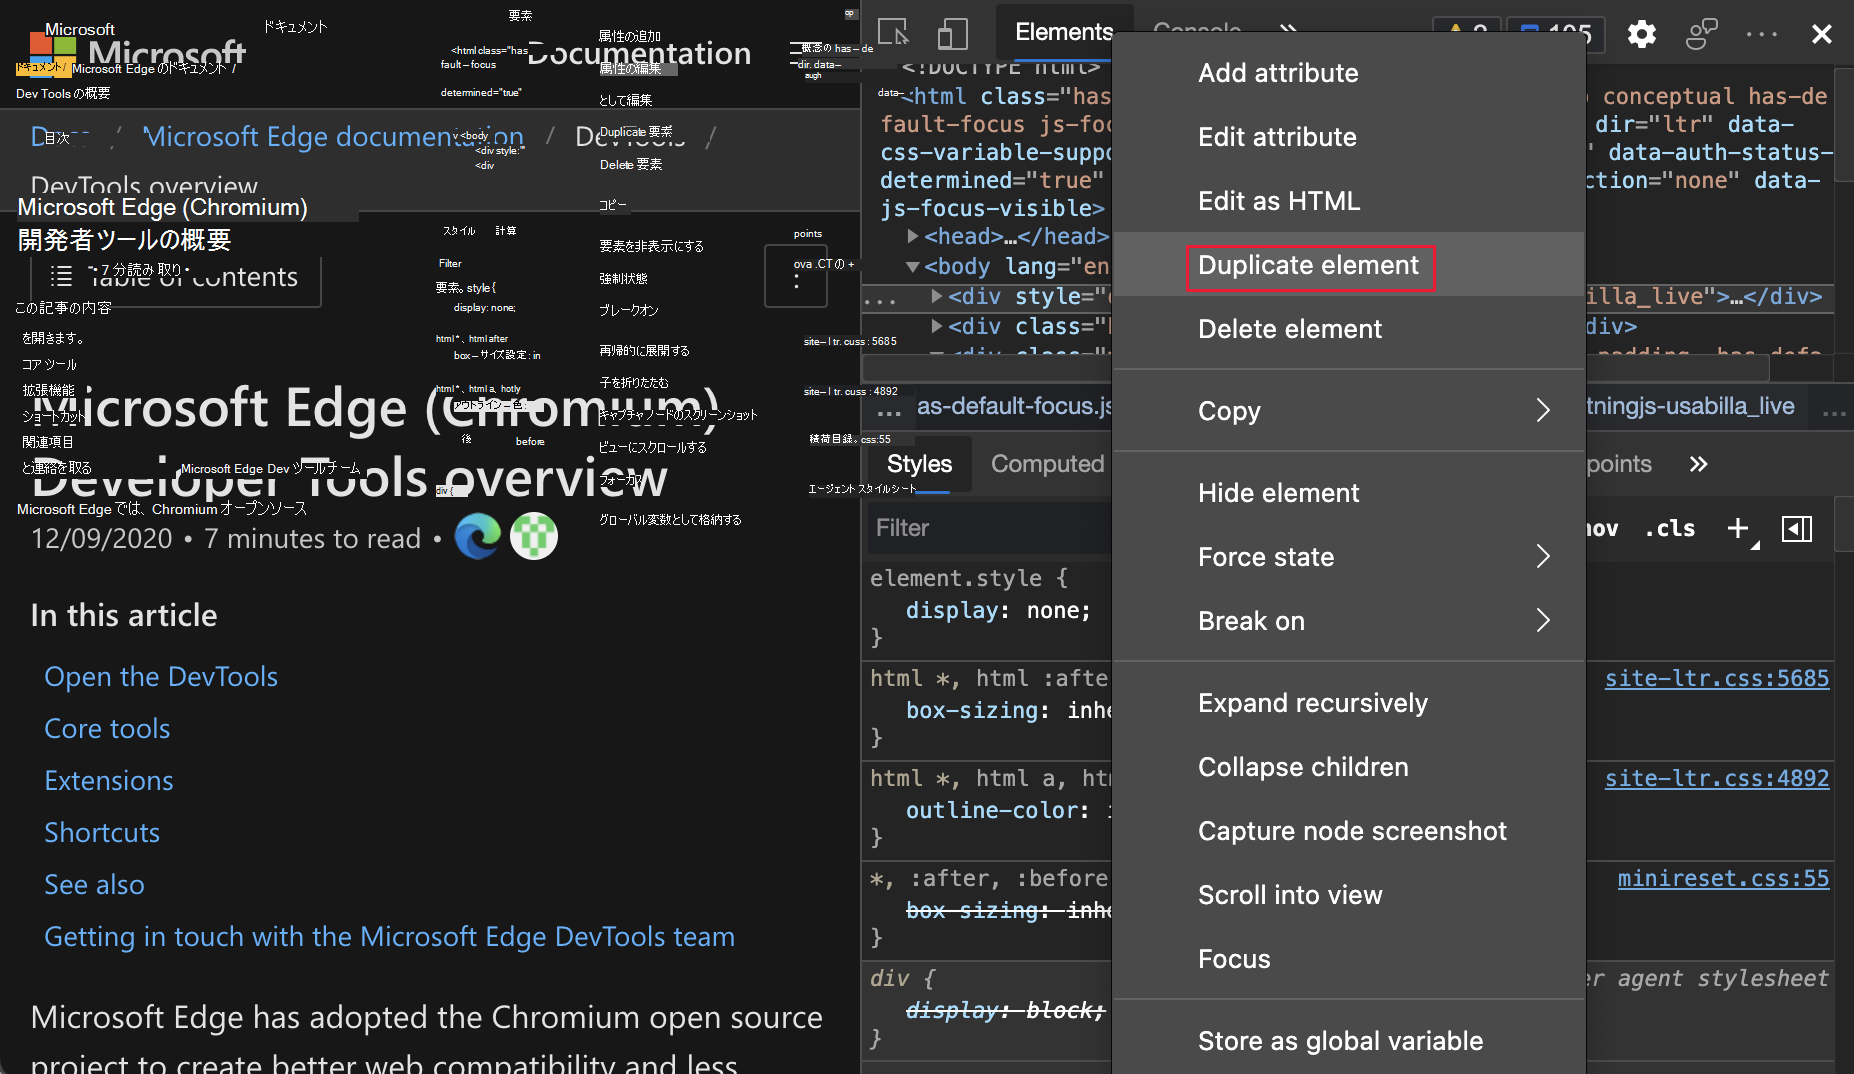
Task: Open site-ltr.css:4892 source link
Action: 1717,778
